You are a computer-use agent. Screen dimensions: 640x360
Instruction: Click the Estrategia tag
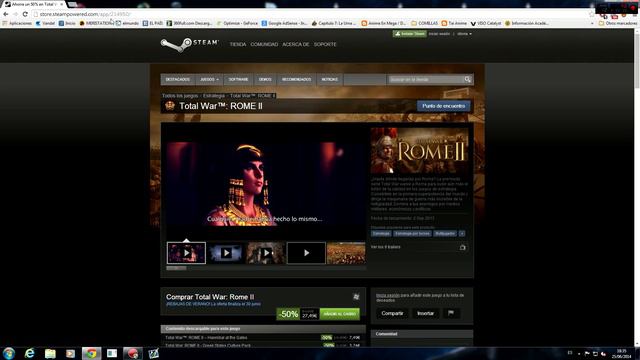click(381, 233)
